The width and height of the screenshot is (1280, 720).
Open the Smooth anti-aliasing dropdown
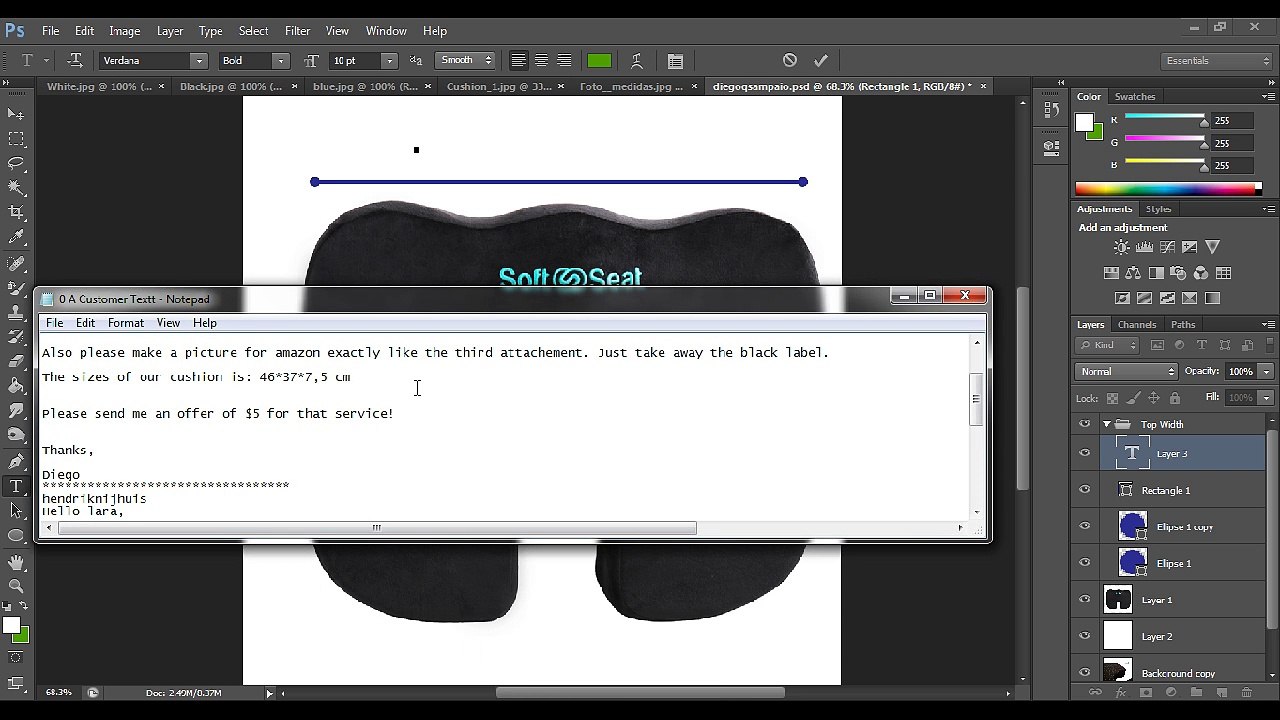point(466,61)
